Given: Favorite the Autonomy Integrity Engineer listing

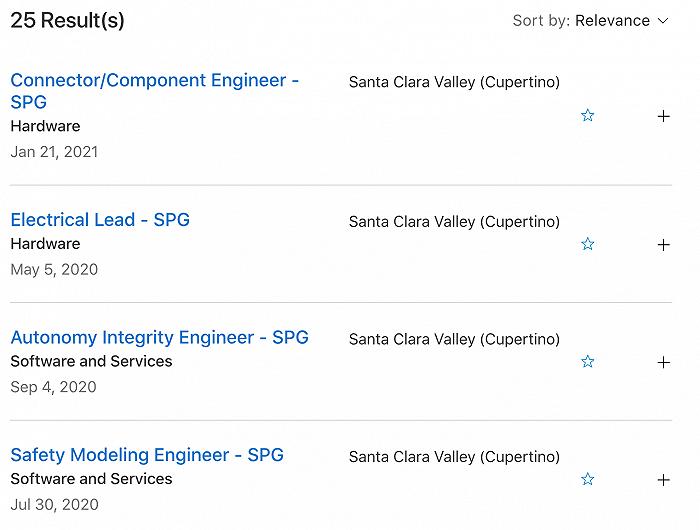Looking at the screenshot, I should coord(588,362).
